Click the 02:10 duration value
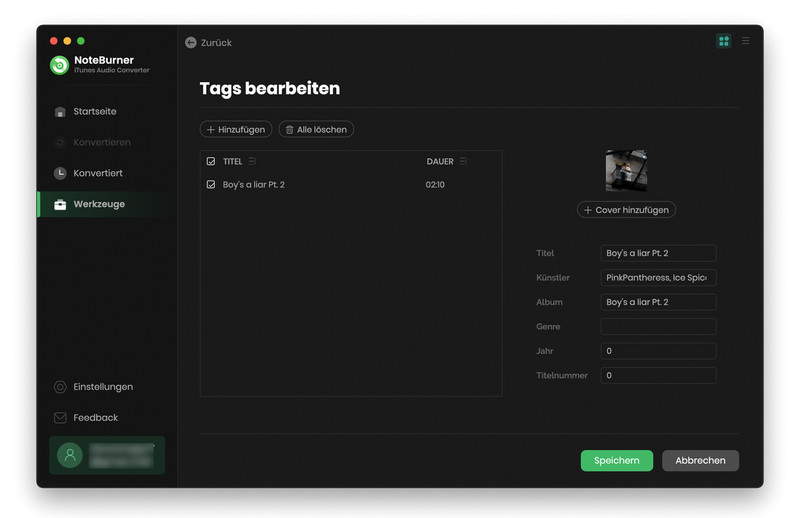800x518 pixels. point(435,184)
